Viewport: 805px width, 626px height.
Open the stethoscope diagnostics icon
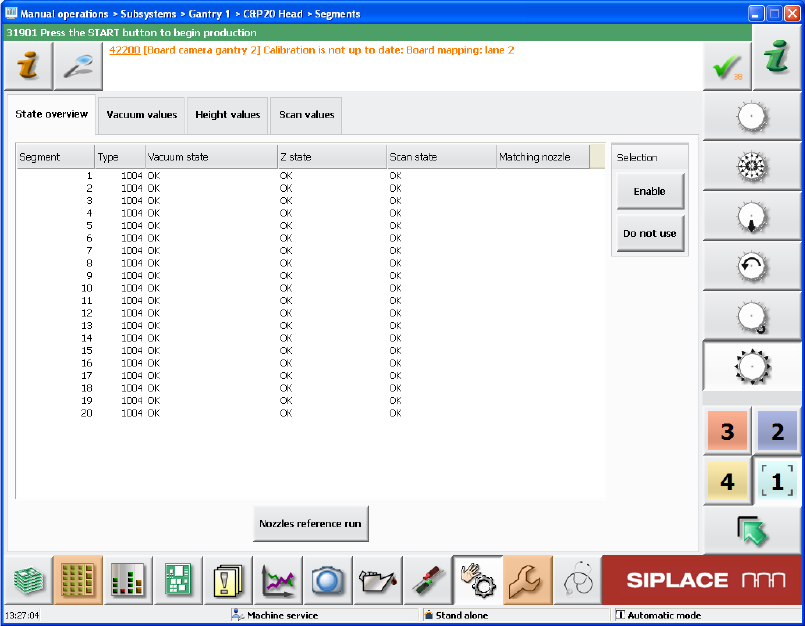(x=577, y=580)
